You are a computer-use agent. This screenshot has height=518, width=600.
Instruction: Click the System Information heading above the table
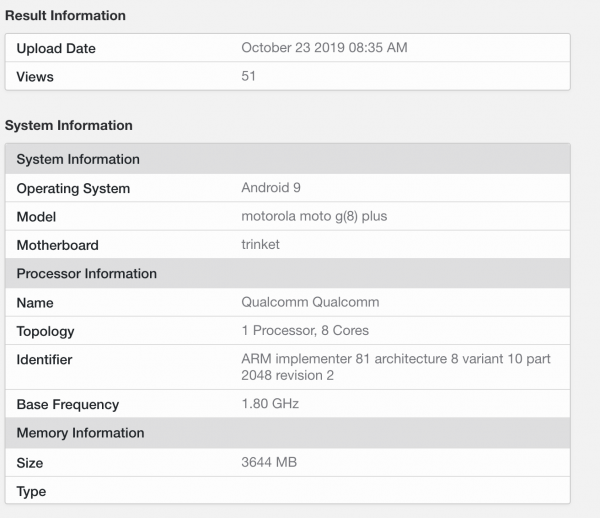(x=69, y=125)
